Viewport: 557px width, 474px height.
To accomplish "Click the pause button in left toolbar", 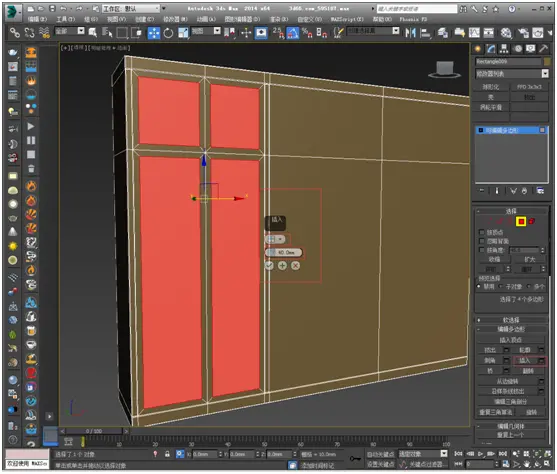I will (31, 140).
